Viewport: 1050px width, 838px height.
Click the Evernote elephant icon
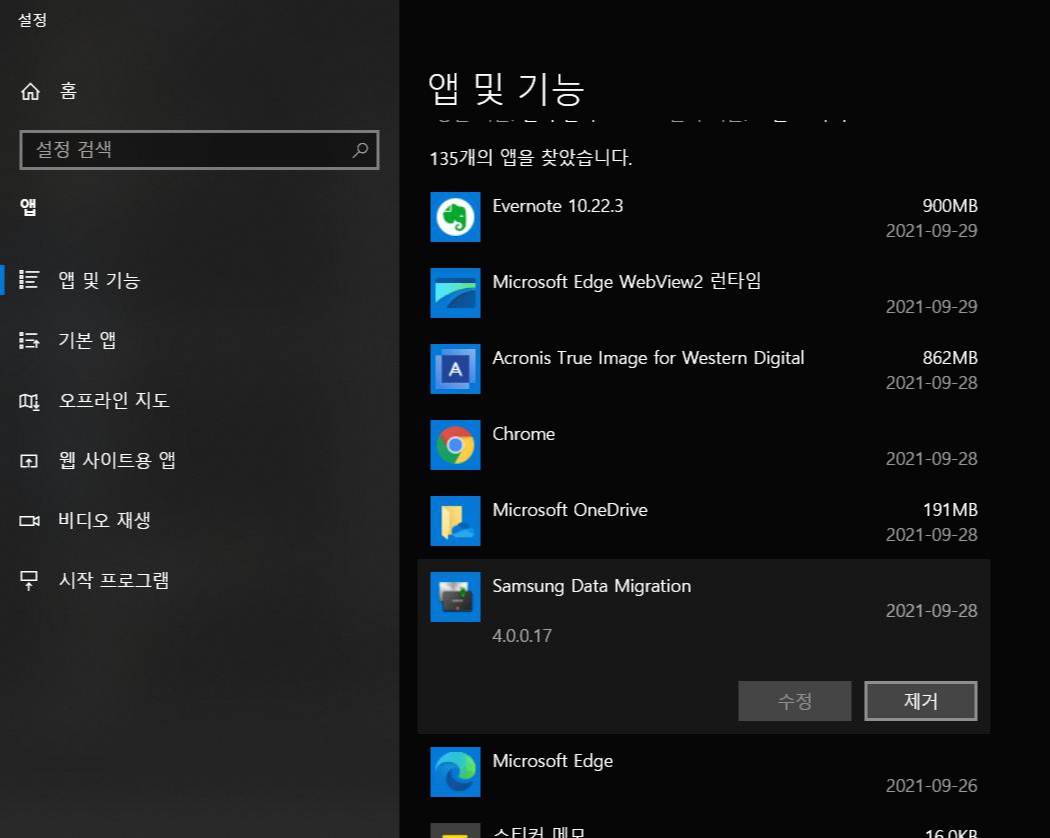pyautogui.click(x=455, y=217)
